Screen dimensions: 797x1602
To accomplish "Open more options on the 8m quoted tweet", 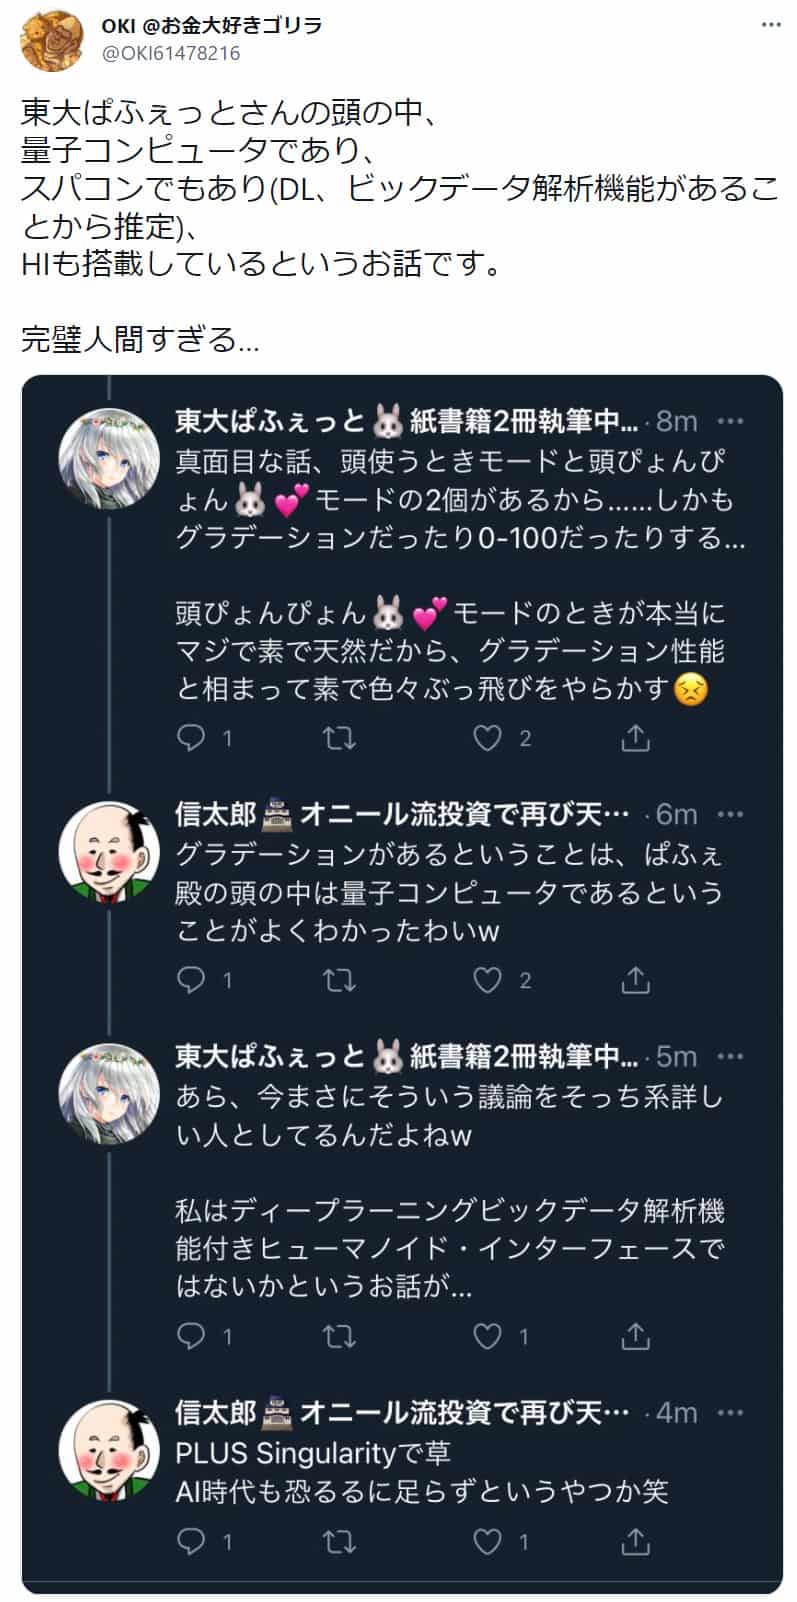I will pyautogui.click(x=731, y=421).
